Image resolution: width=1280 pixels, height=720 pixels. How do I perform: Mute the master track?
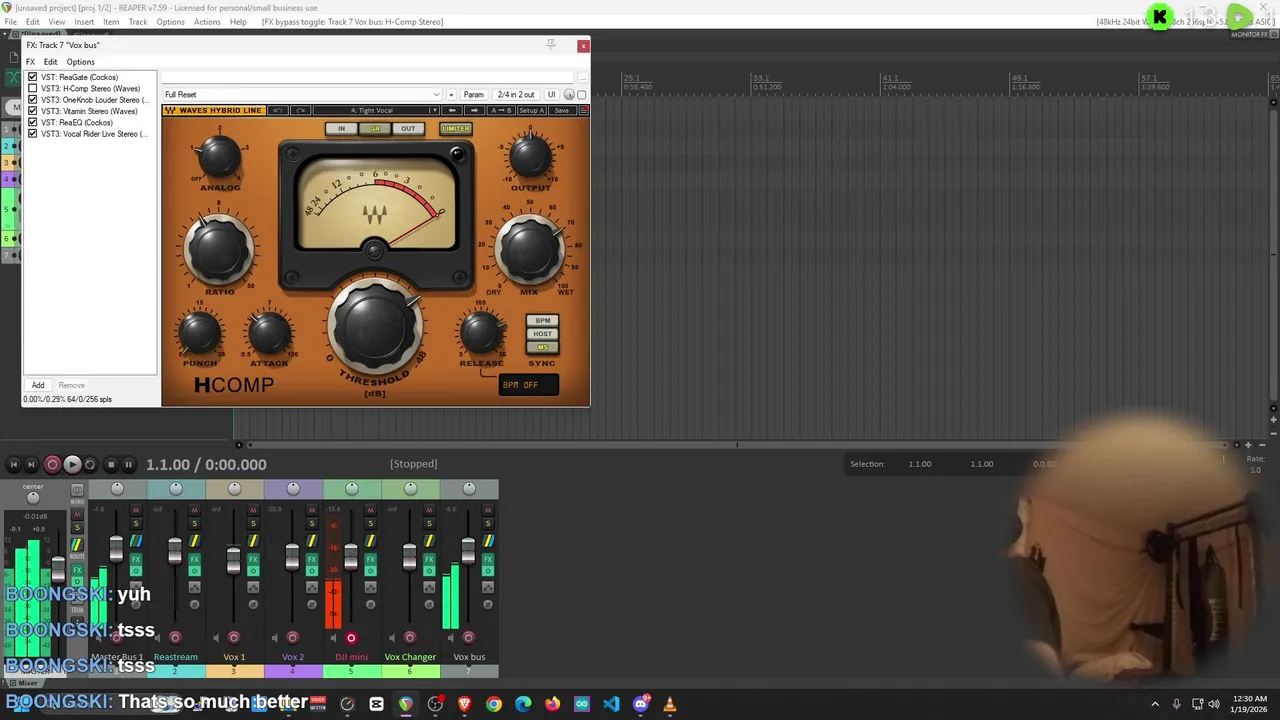point(77,514)
